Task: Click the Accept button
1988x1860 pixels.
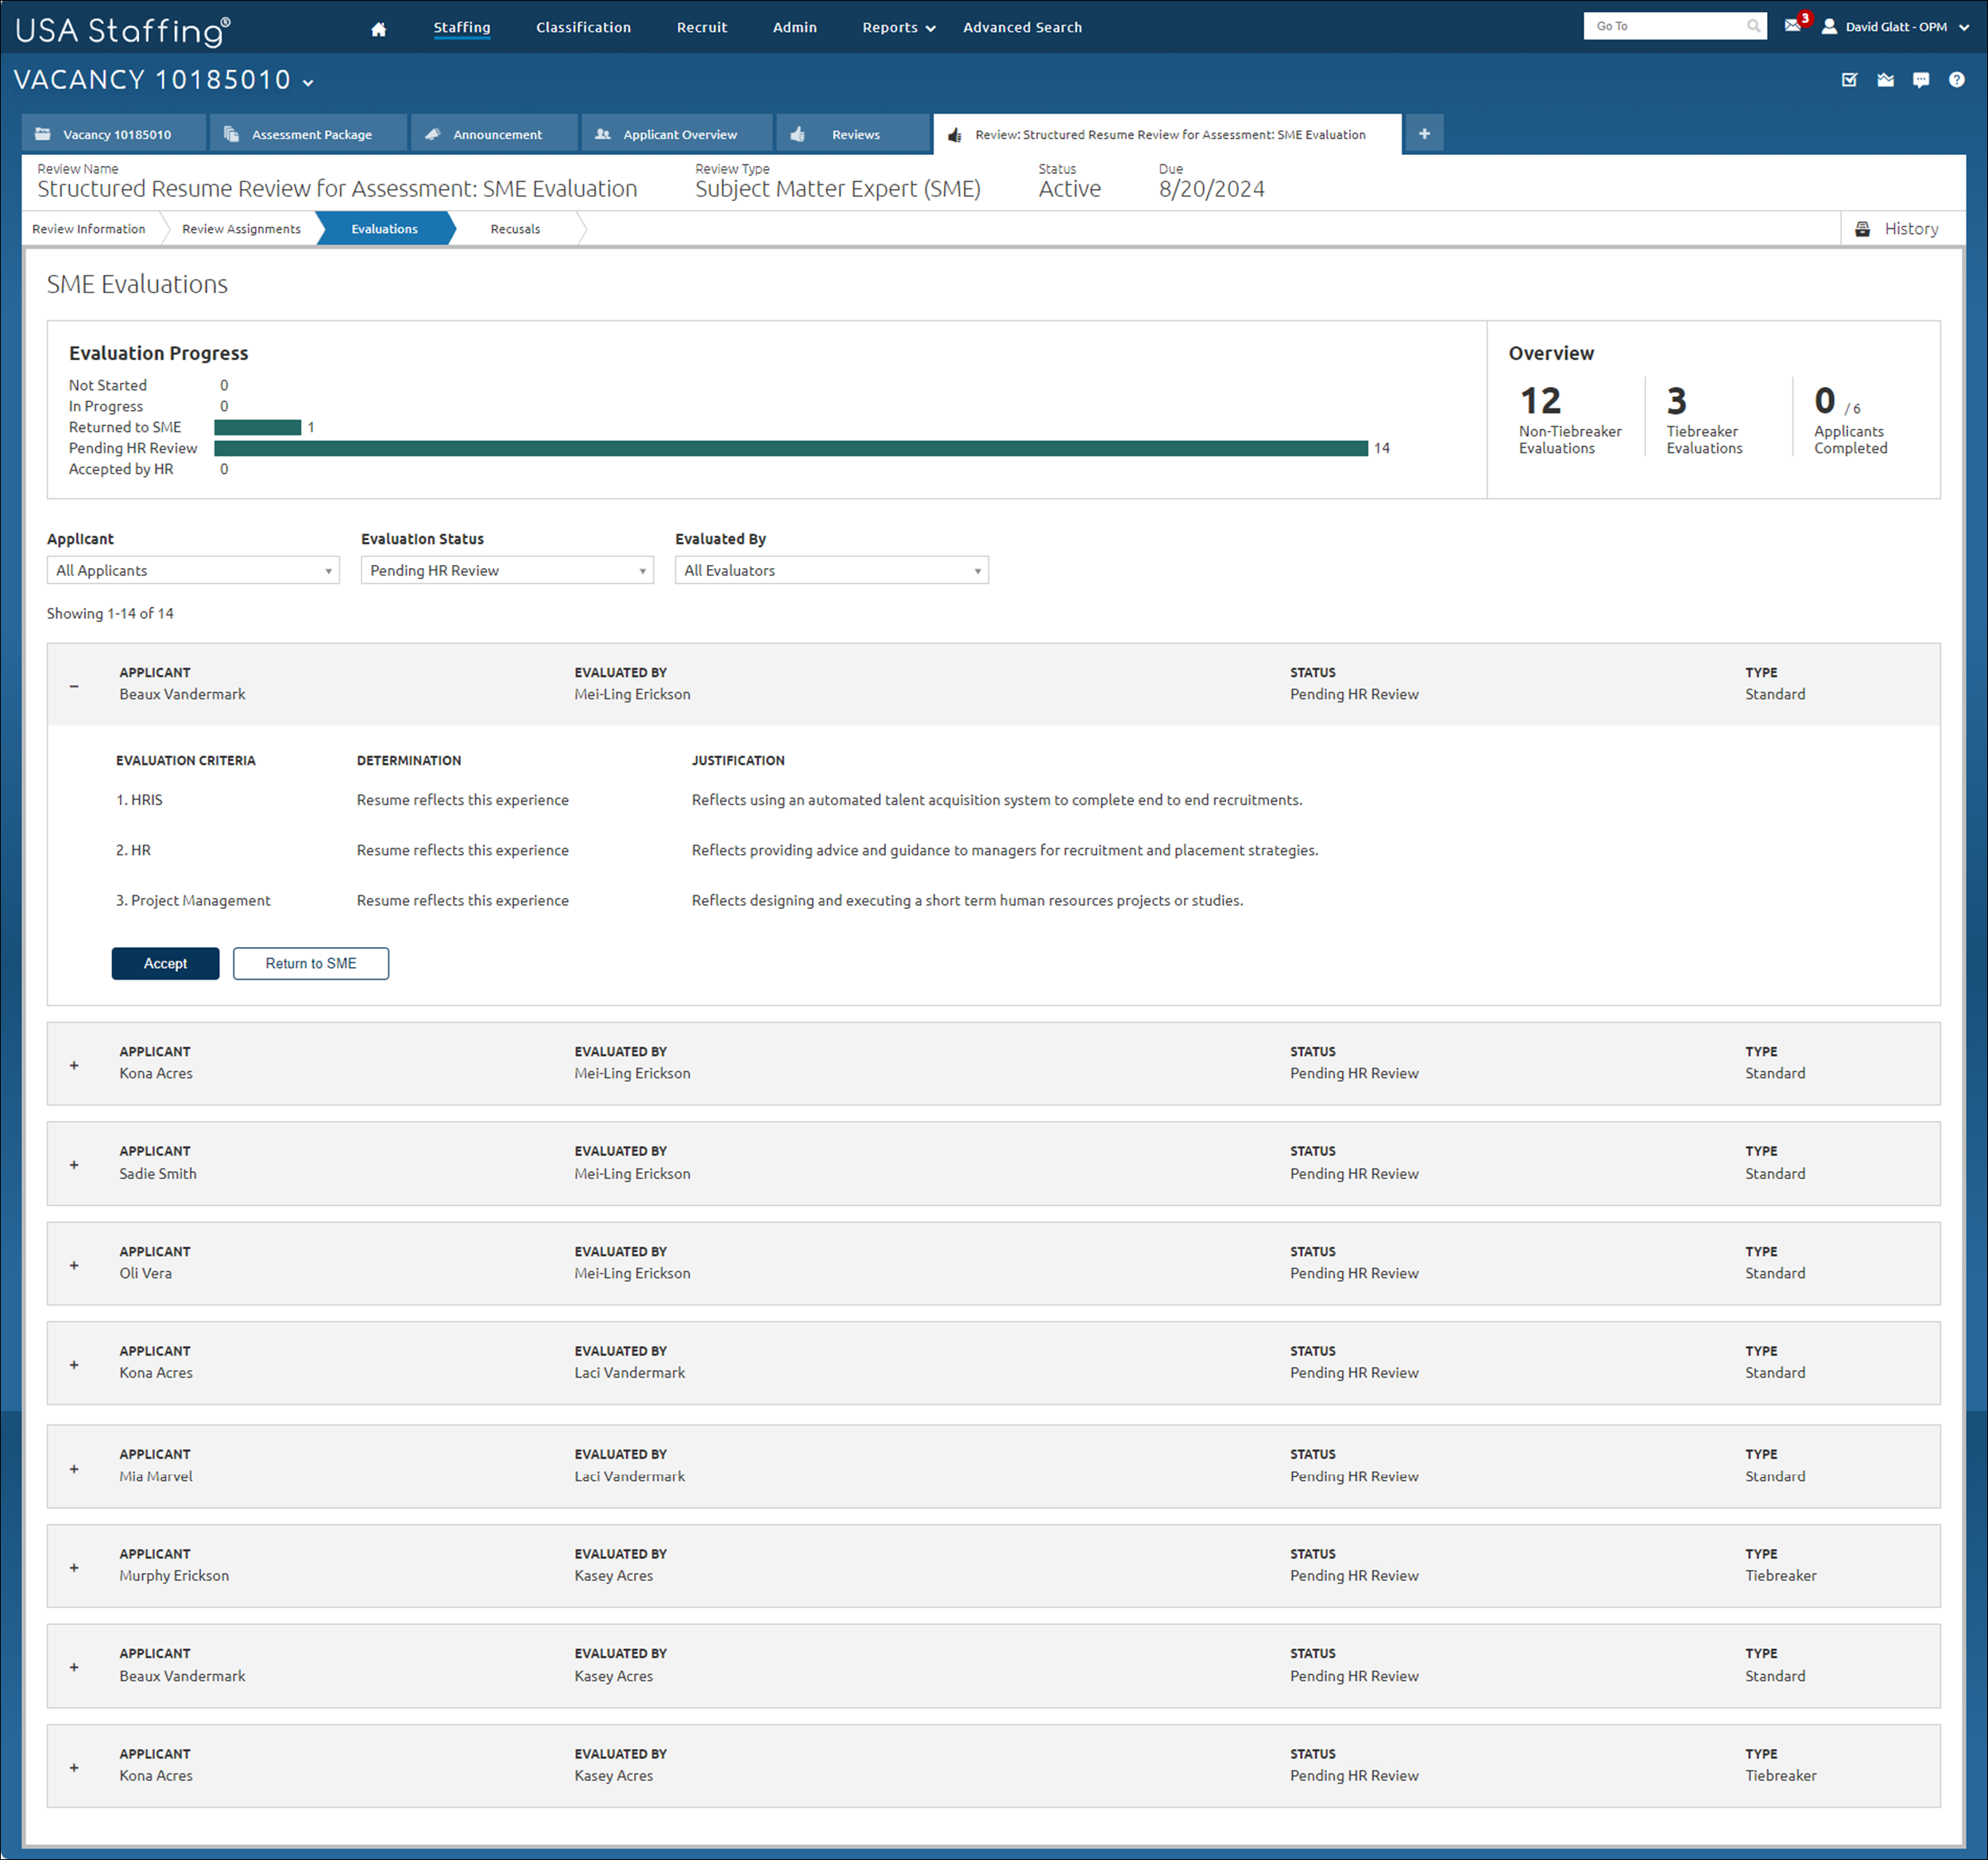Action: 165,963
